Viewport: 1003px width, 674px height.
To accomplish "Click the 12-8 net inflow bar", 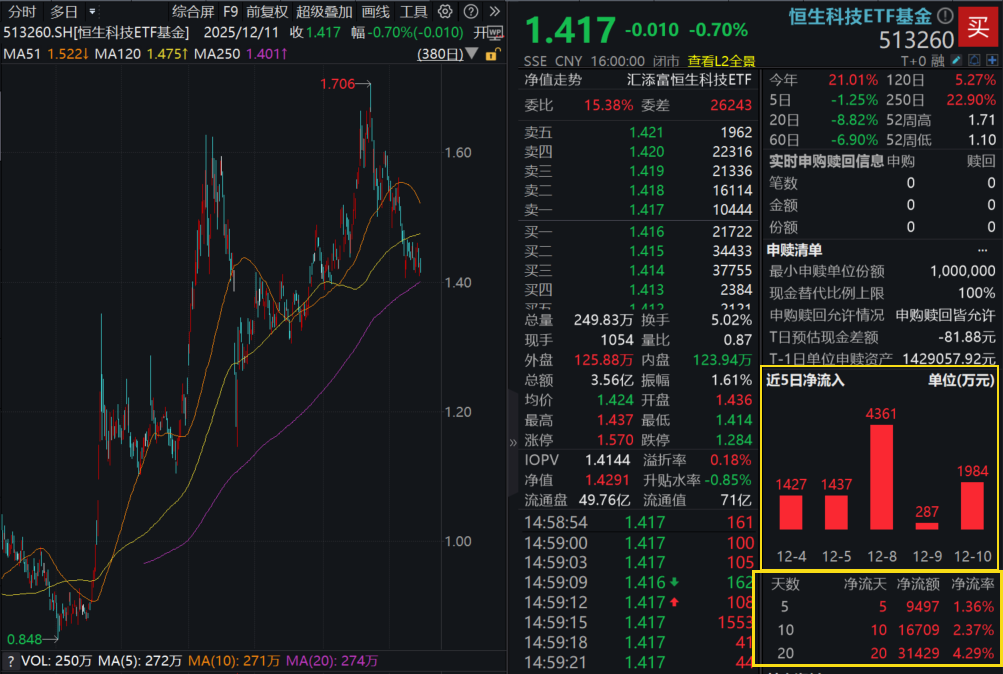I will click(881, 477).
